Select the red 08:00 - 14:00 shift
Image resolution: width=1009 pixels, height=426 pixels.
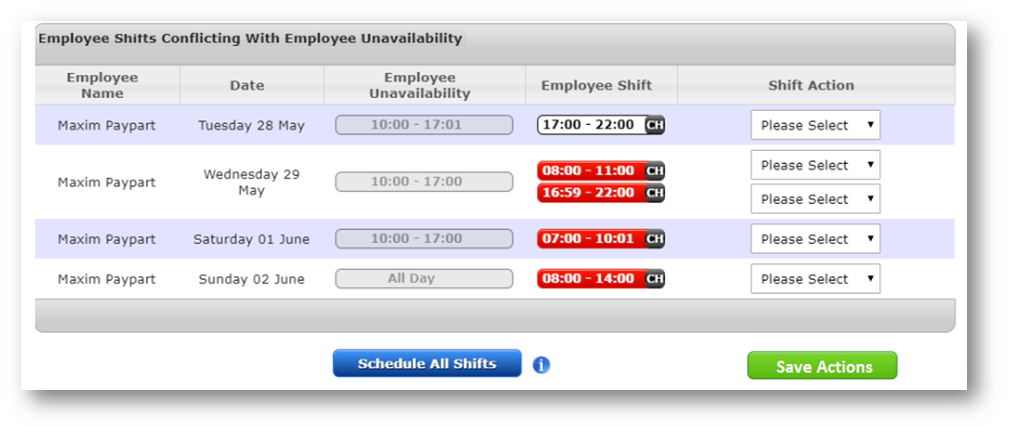[x=591, y=279]
